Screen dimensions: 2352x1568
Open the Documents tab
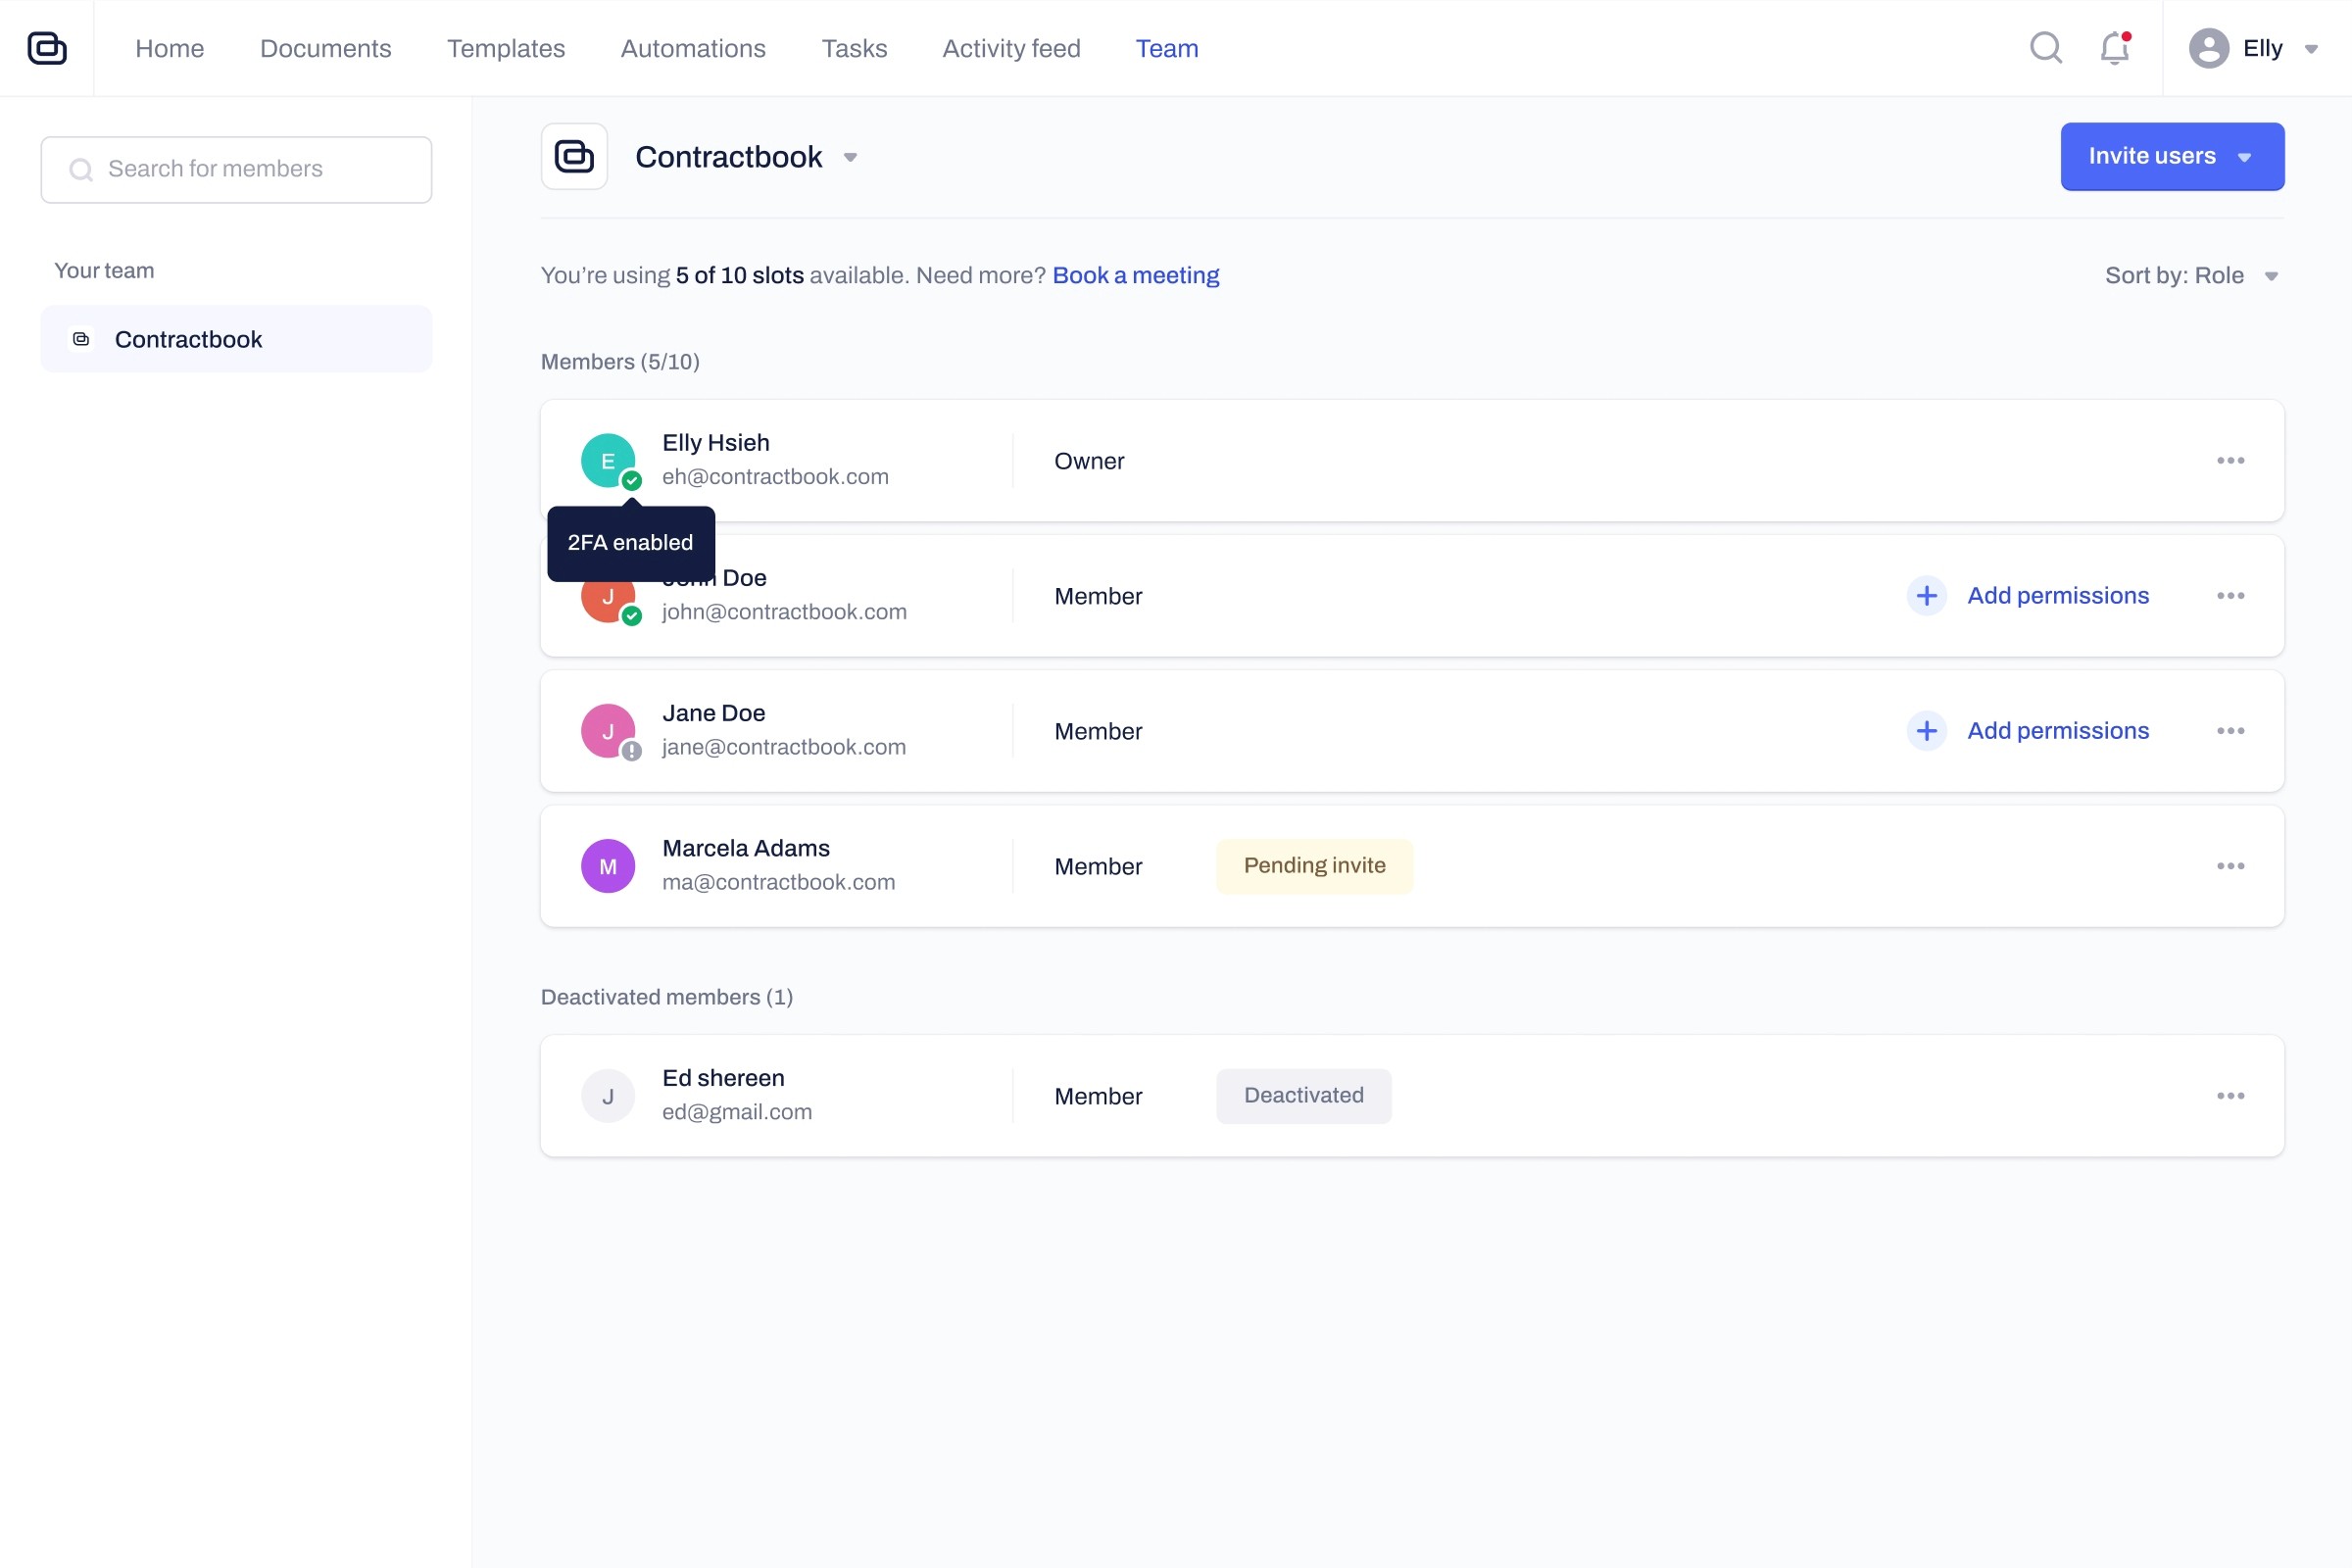coord(325,48)
